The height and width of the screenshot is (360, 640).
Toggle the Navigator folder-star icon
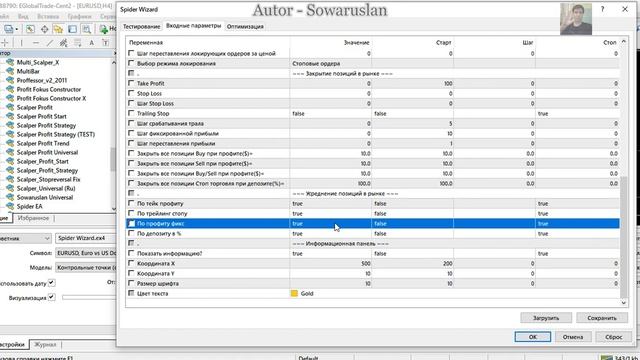pos(58,29)
